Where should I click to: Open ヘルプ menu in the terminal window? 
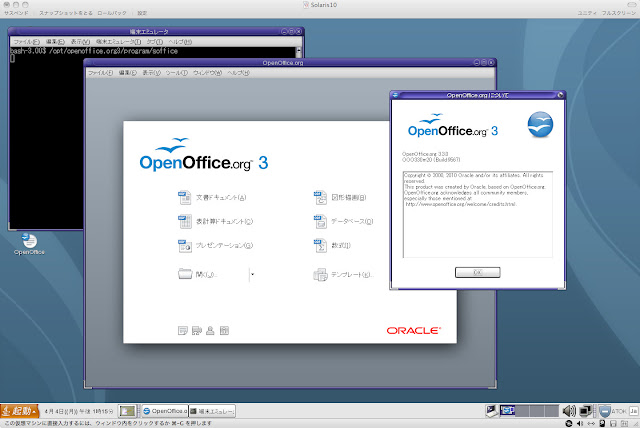(x=180, y=42)
